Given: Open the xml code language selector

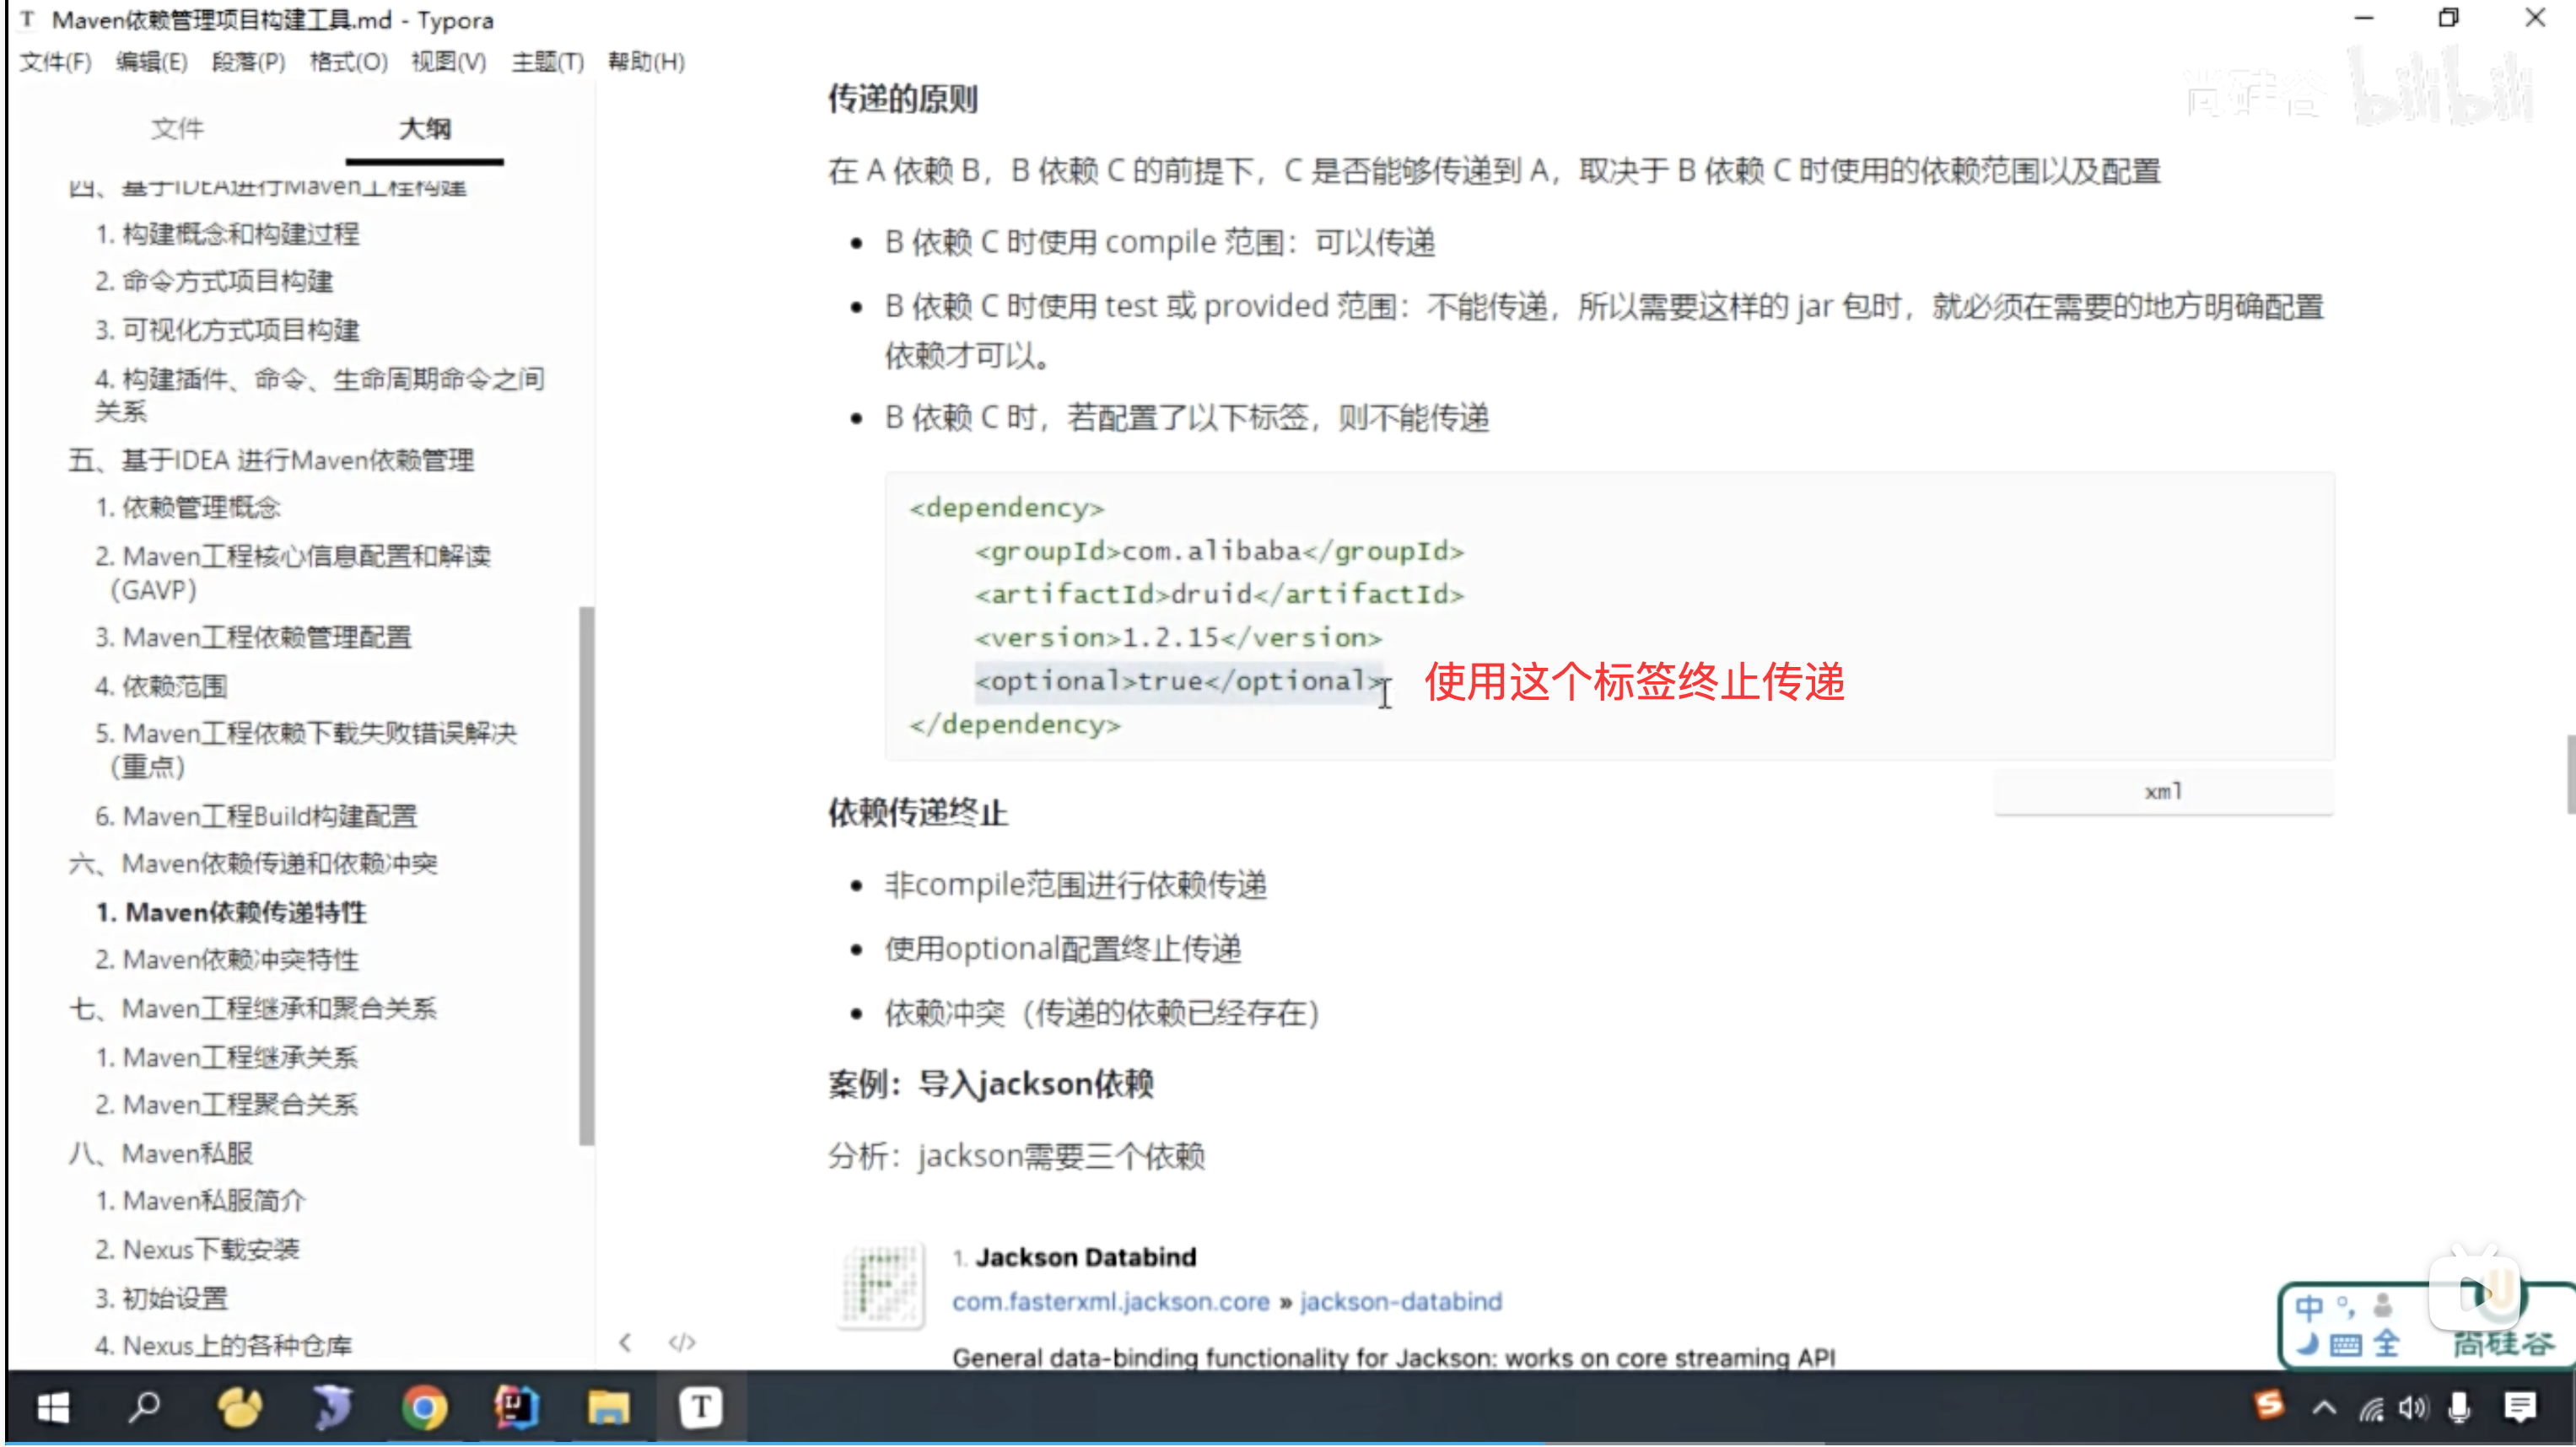Looking at the screenshot, I should [2163, 792].
